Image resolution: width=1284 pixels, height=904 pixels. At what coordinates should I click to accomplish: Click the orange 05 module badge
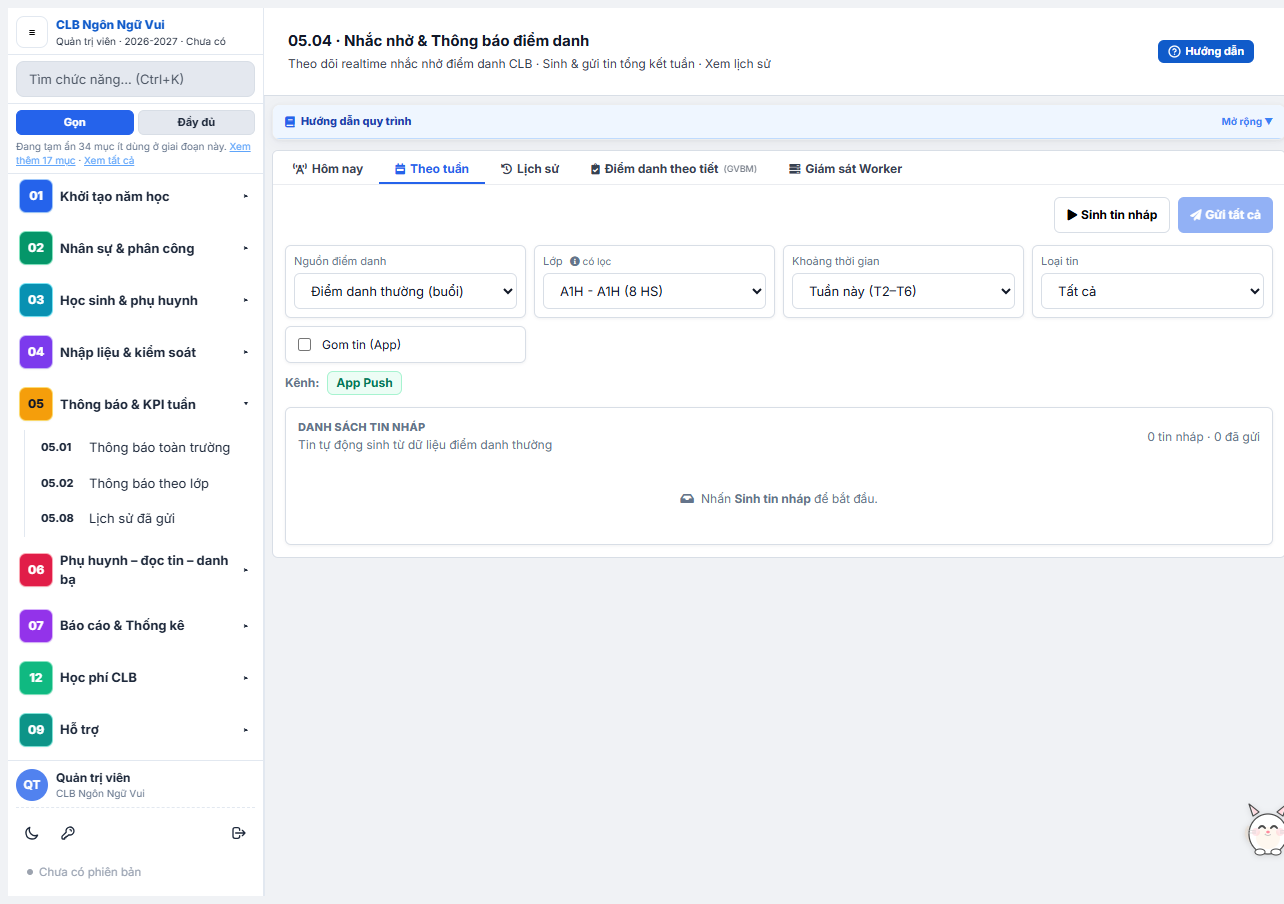point(36,404)
